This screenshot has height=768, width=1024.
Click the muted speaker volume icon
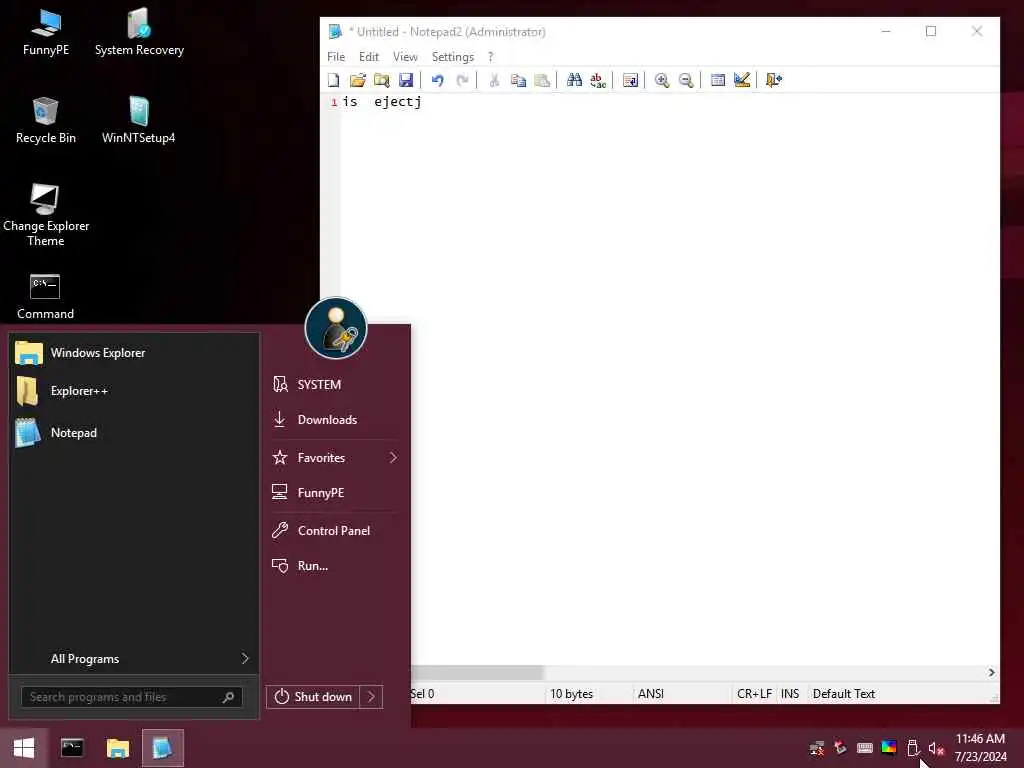[936, 749]
